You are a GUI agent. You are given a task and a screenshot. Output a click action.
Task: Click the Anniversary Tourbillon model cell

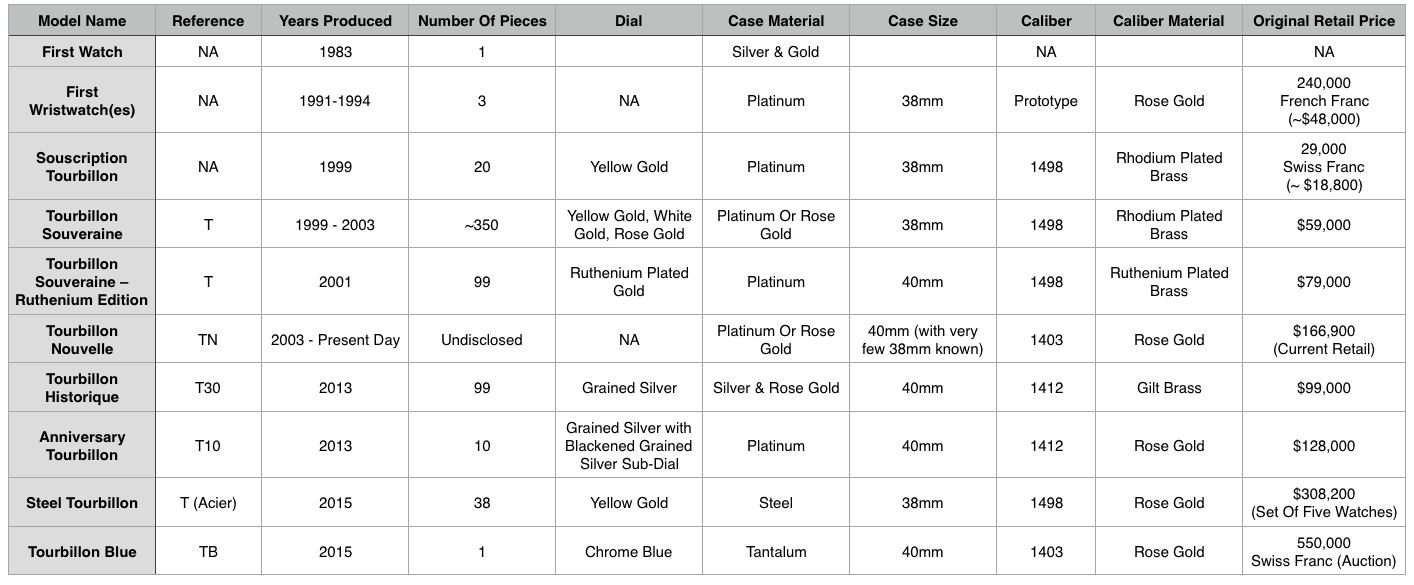82,446
